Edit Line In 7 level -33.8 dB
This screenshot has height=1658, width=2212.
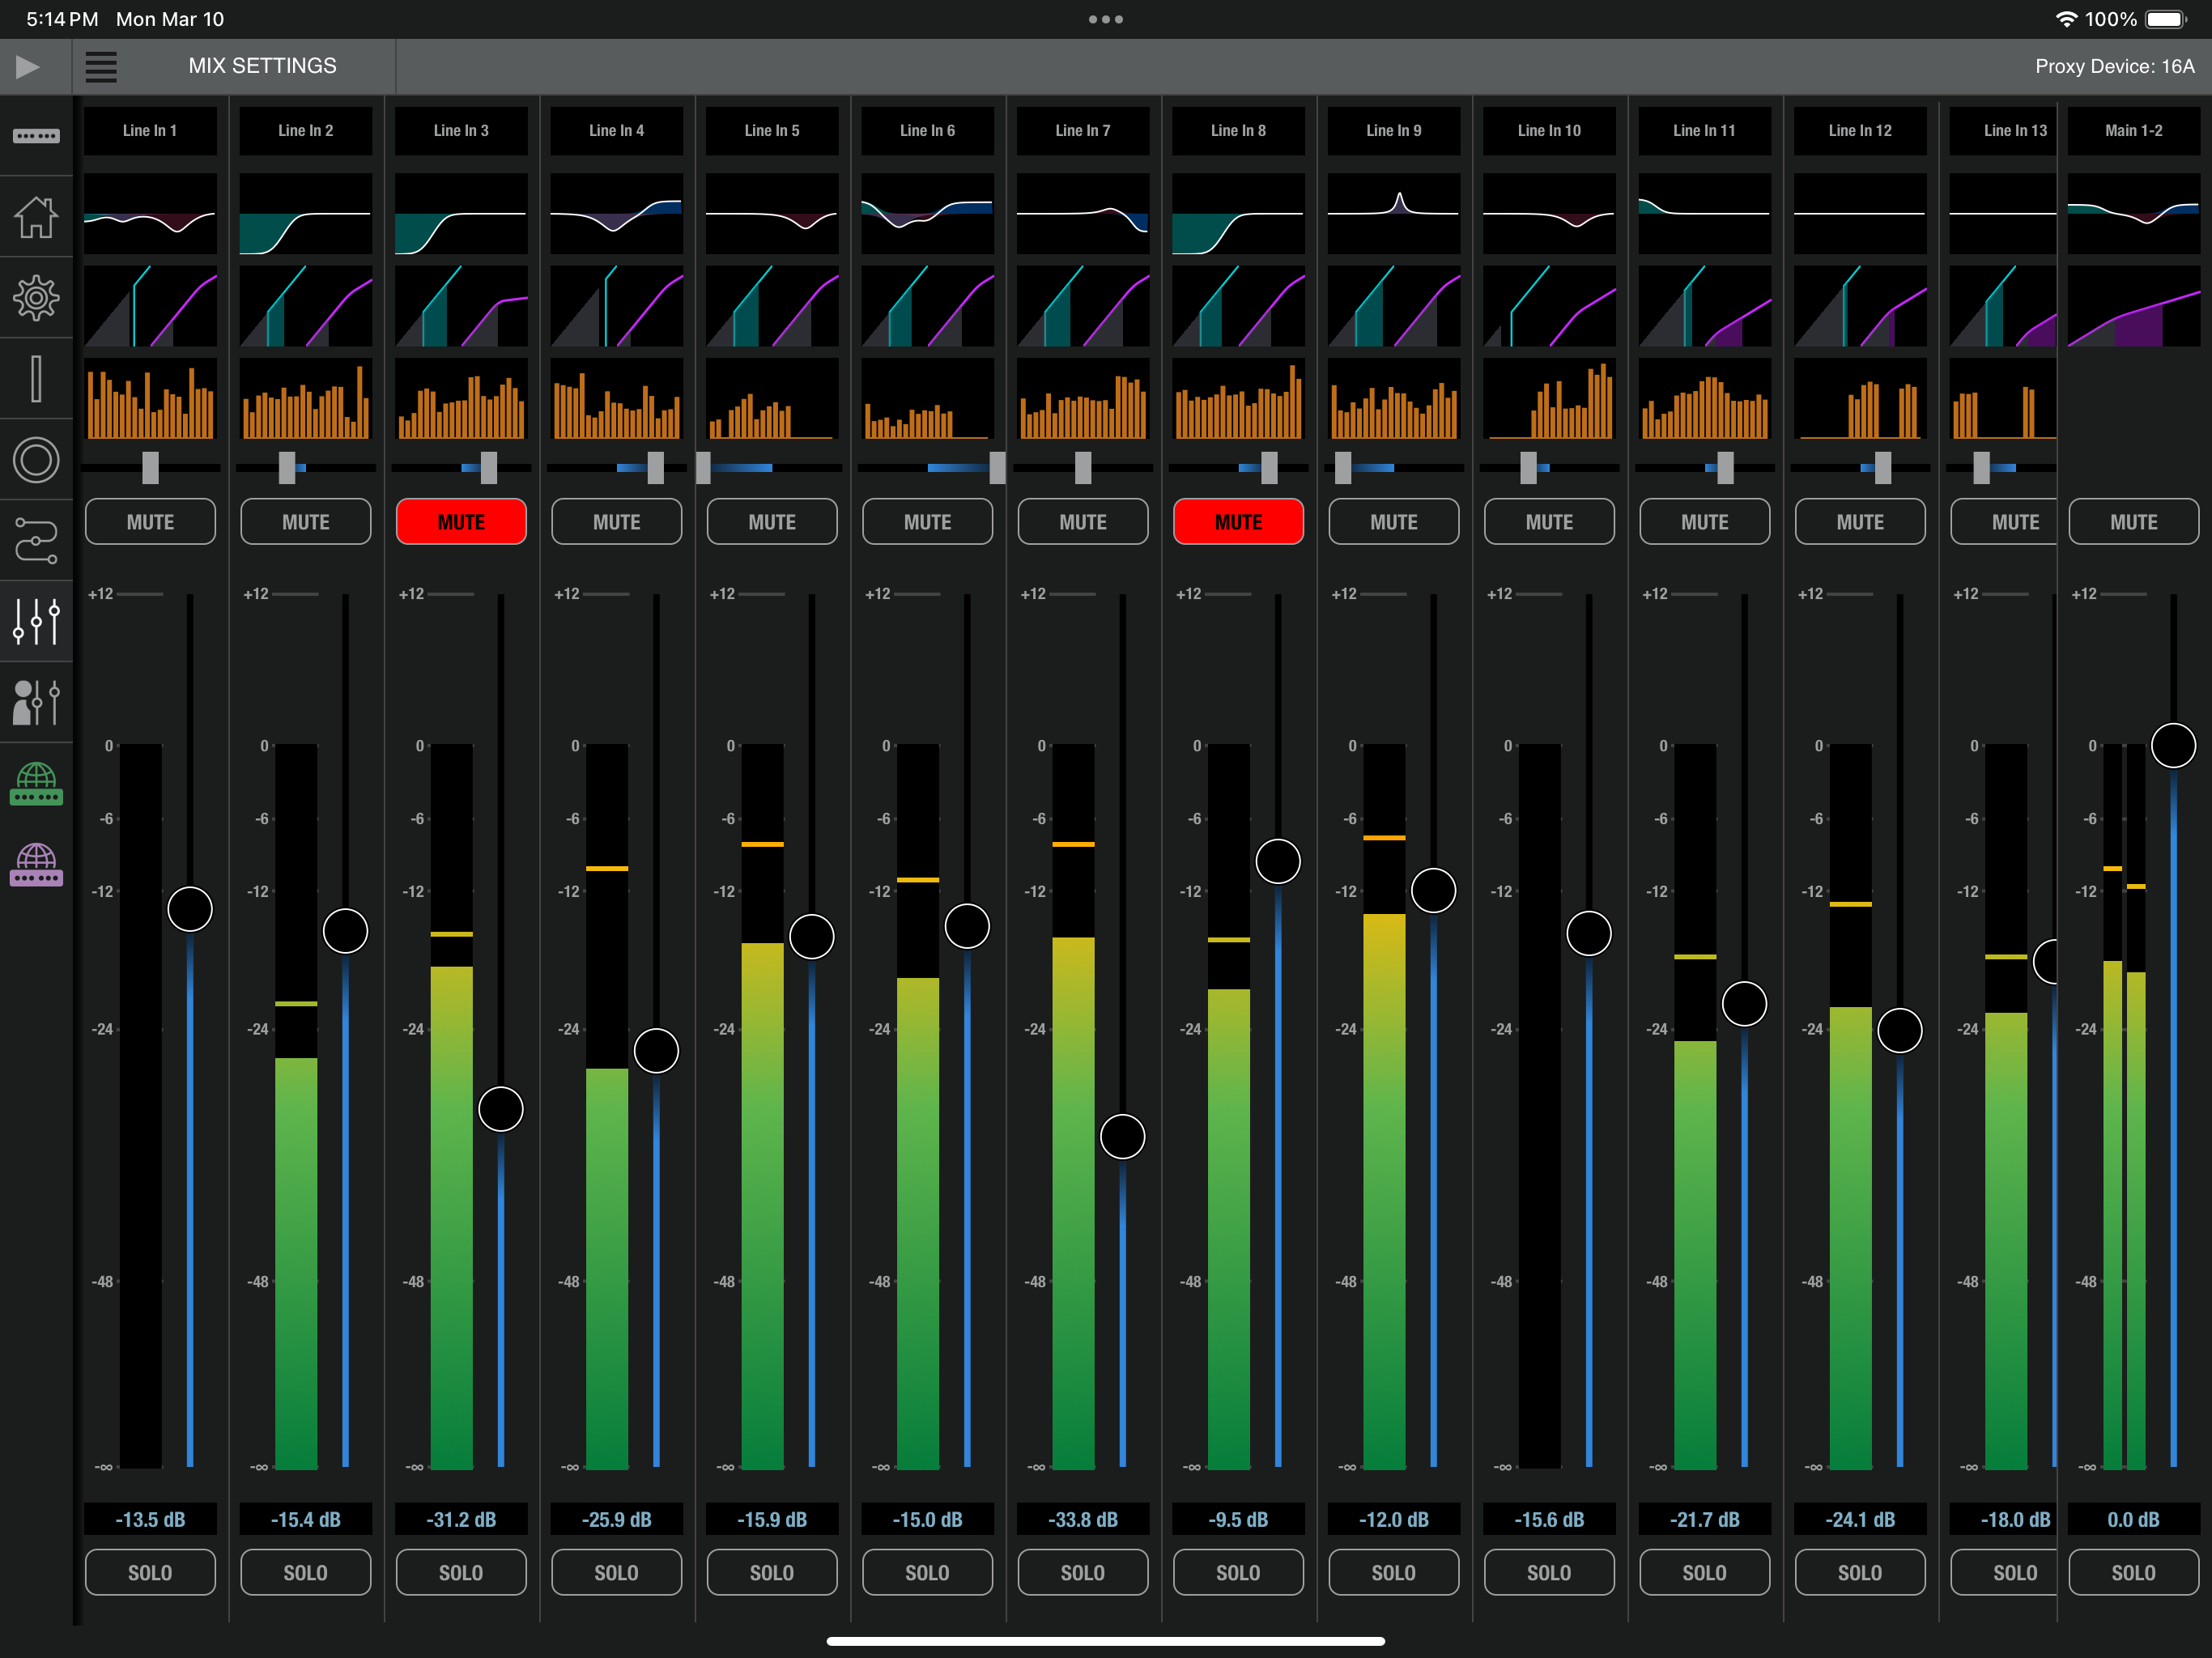pyautogui.click(x=1083, y=1519)
